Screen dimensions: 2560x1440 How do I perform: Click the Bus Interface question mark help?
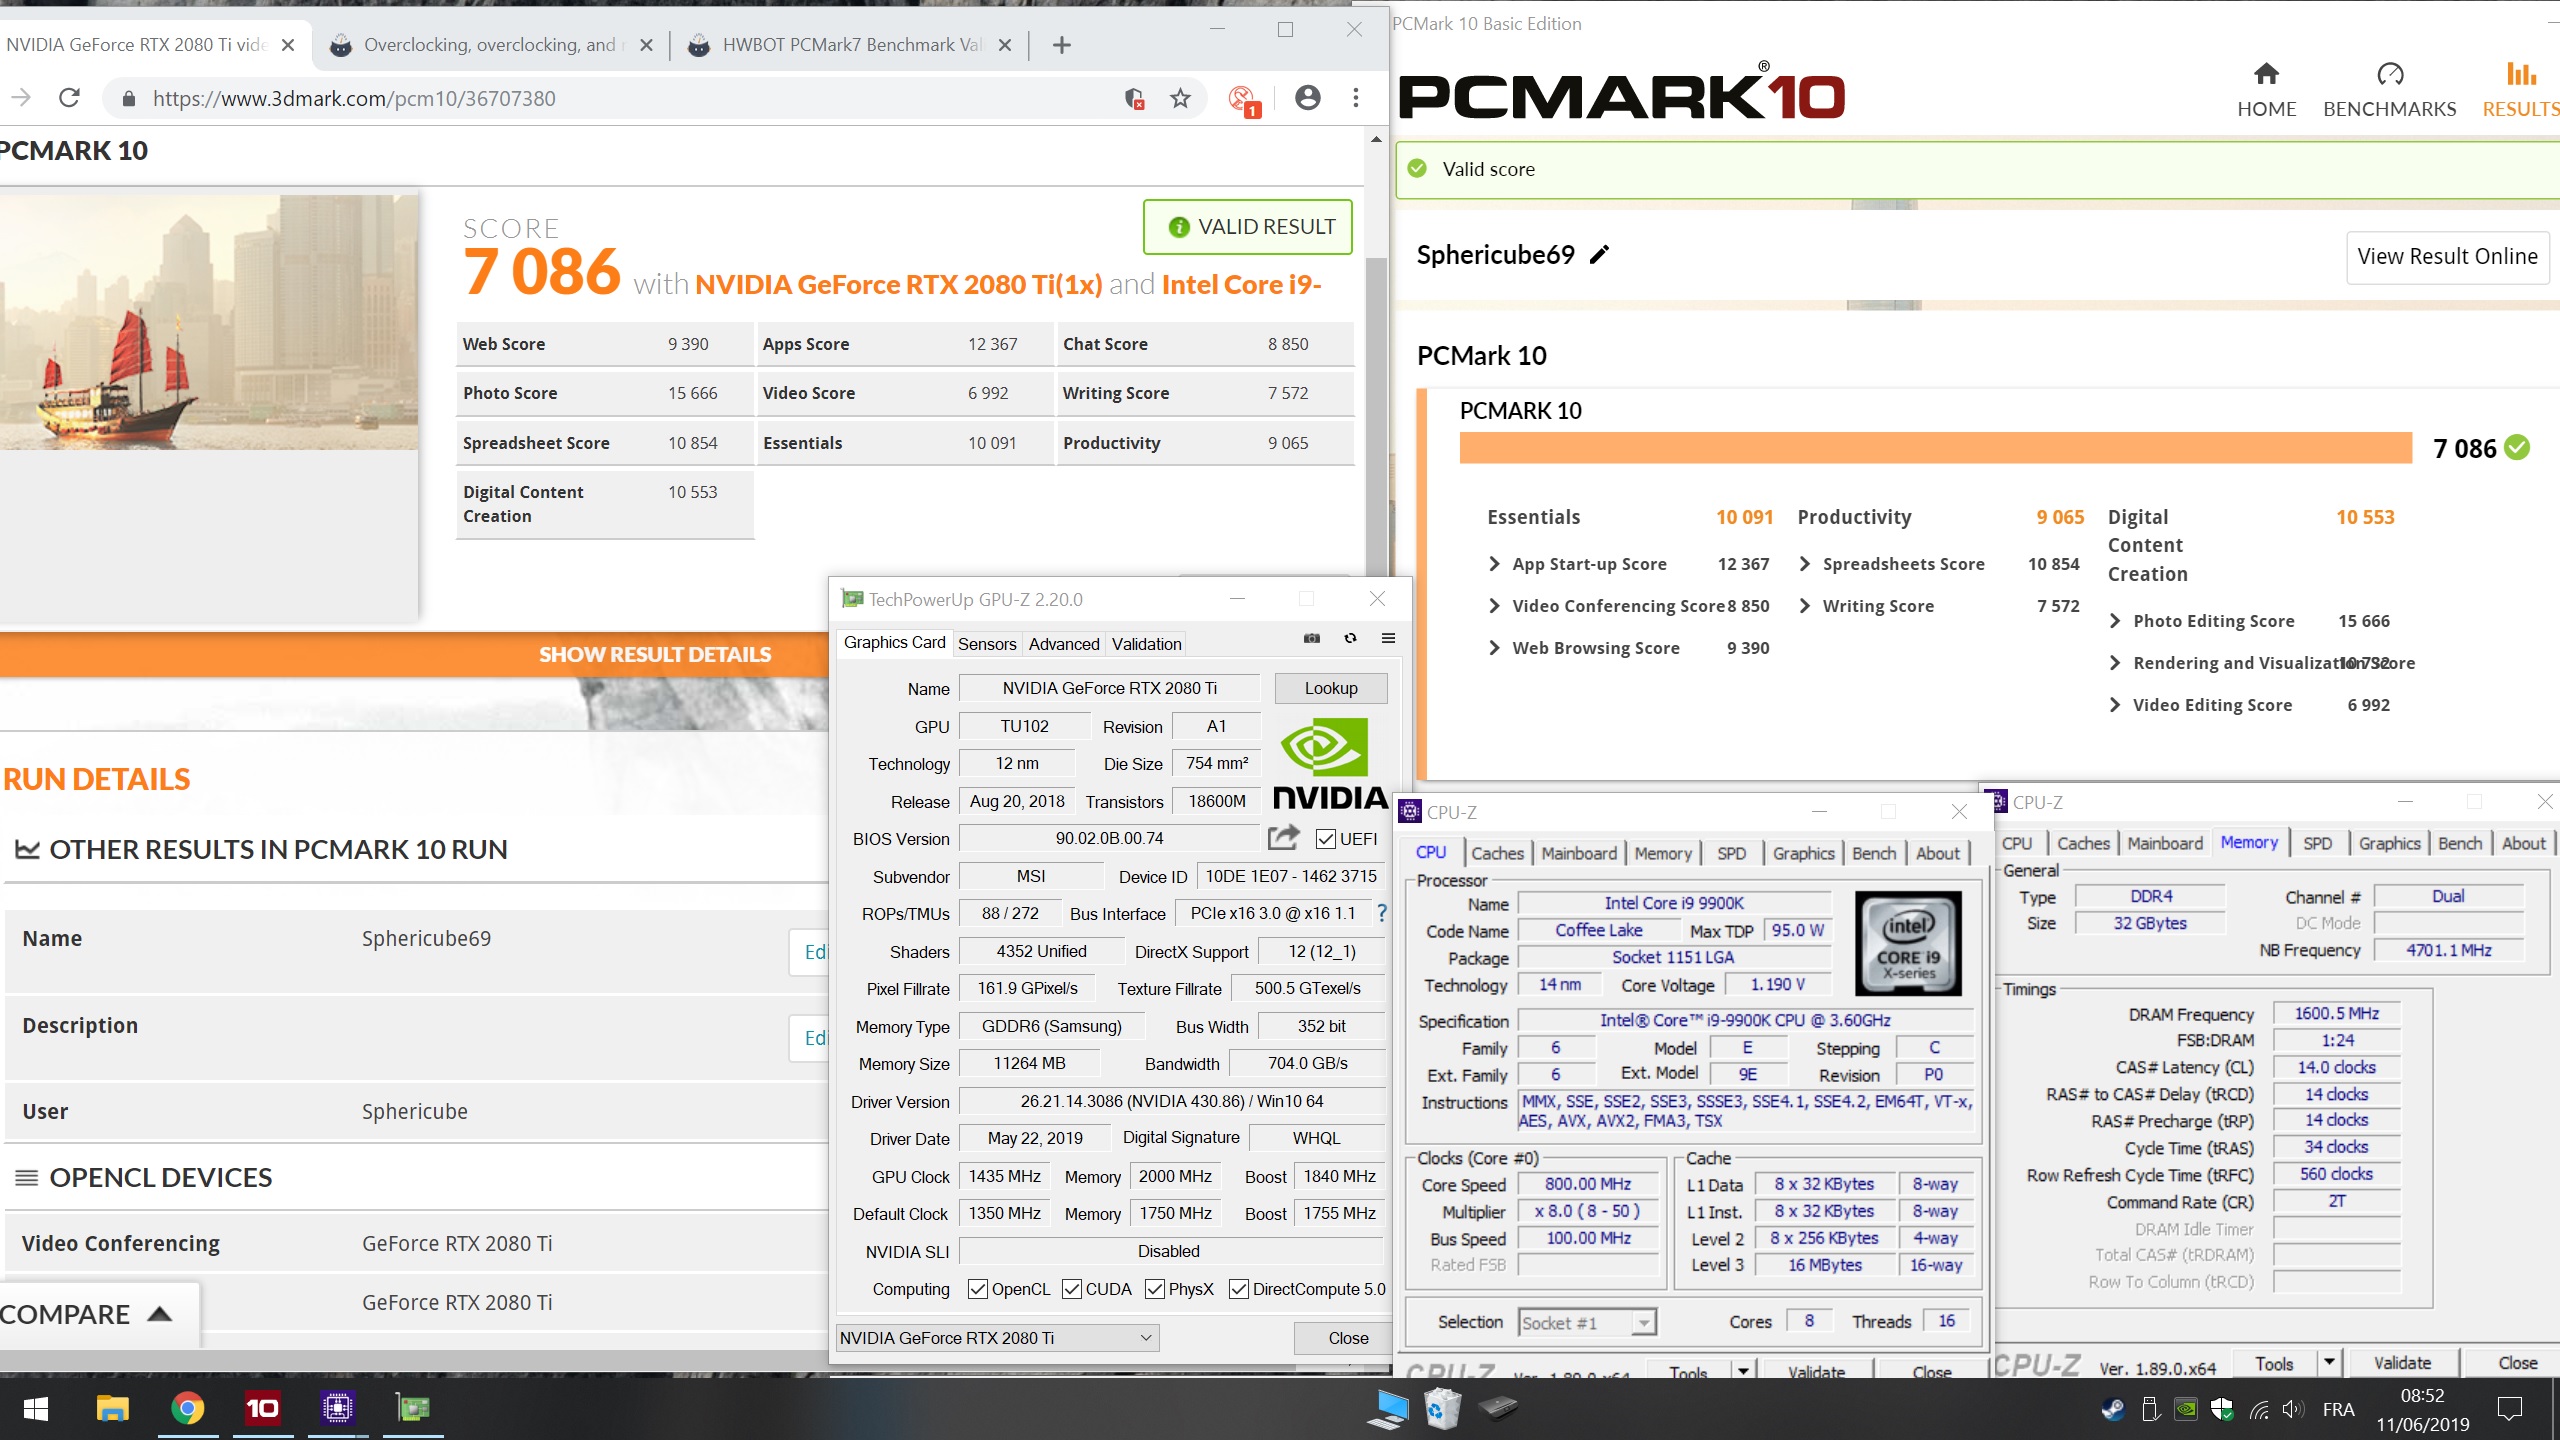(1381, 913)
